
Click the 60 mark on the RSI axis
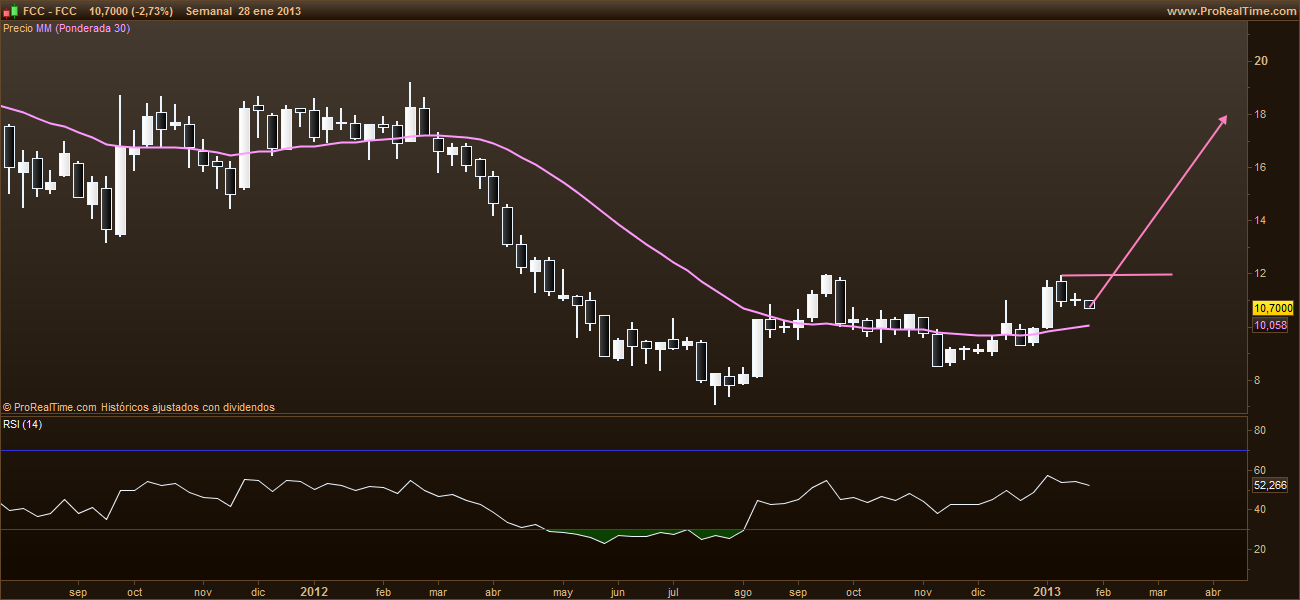pos(1261,470)
